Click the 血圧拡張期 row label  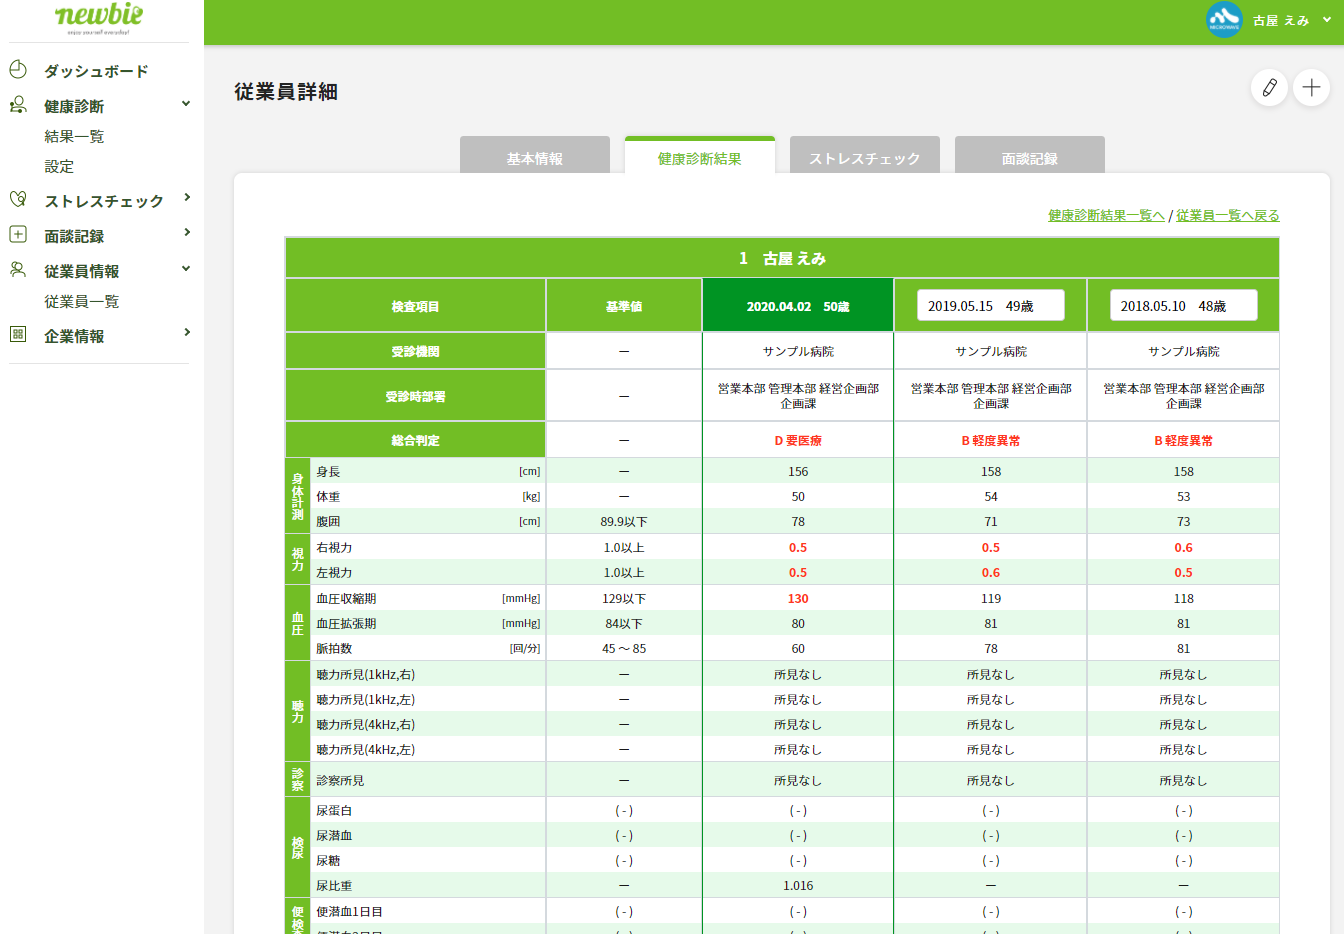(x=346, y=623)
